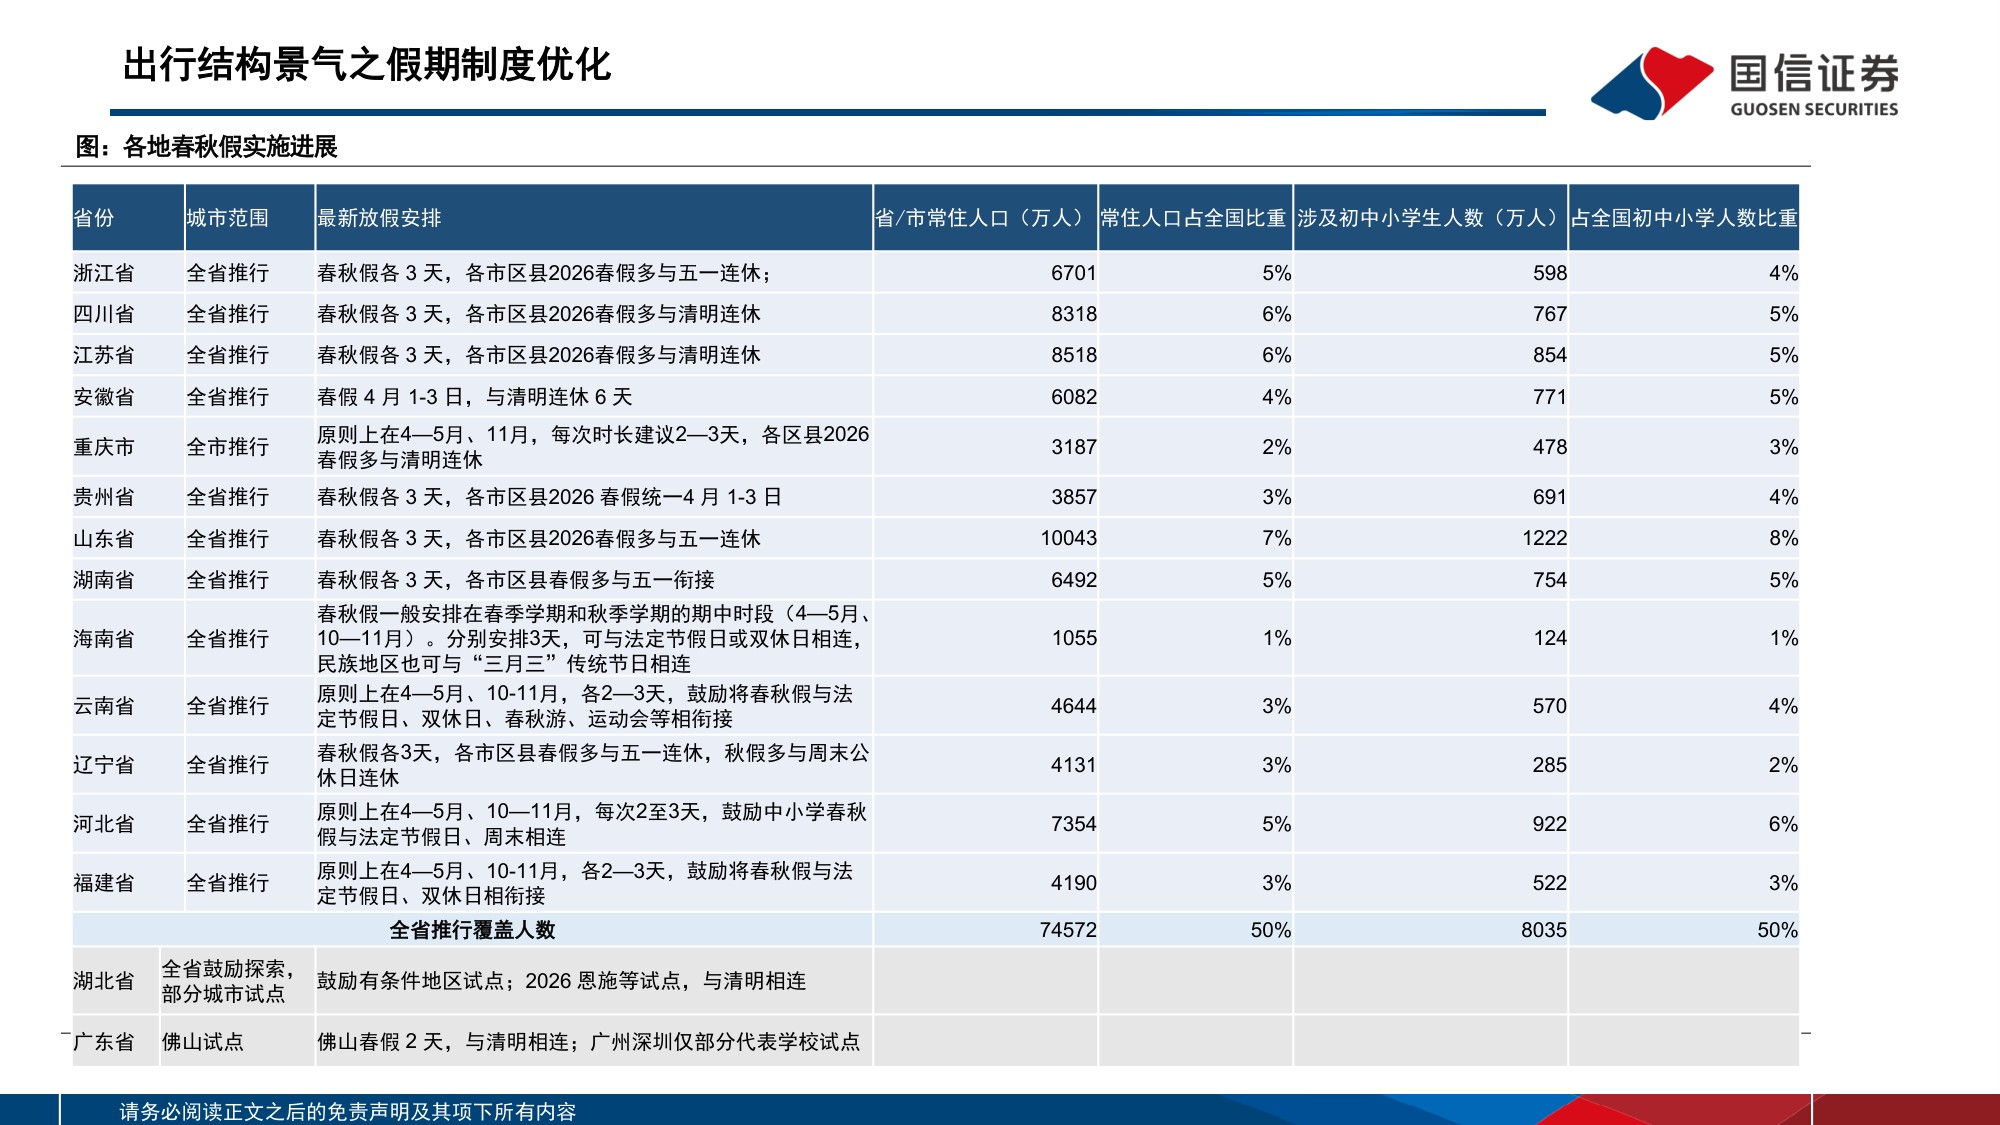Select the 云南省 row label

click(x=104, y=706)
